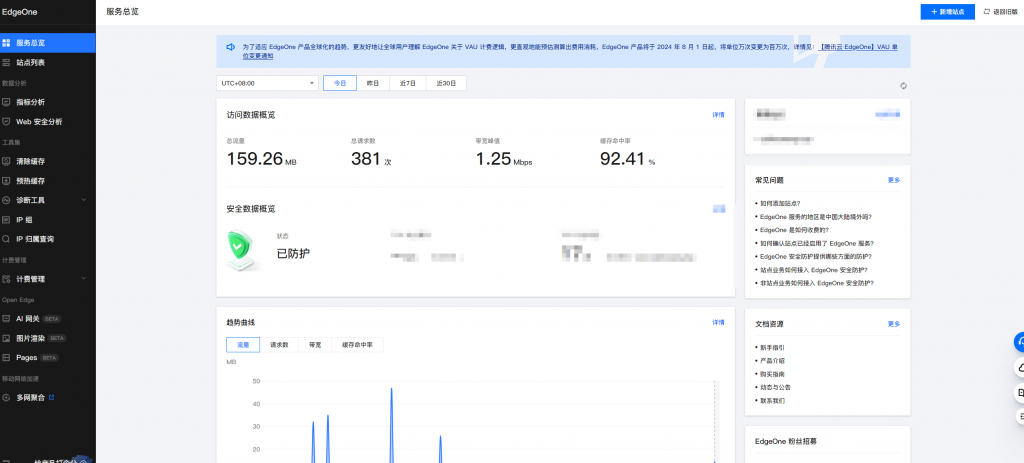1024x463 pixels.
Task: Switch trend chart to 缓存命中率 tab
Action: 357,345
